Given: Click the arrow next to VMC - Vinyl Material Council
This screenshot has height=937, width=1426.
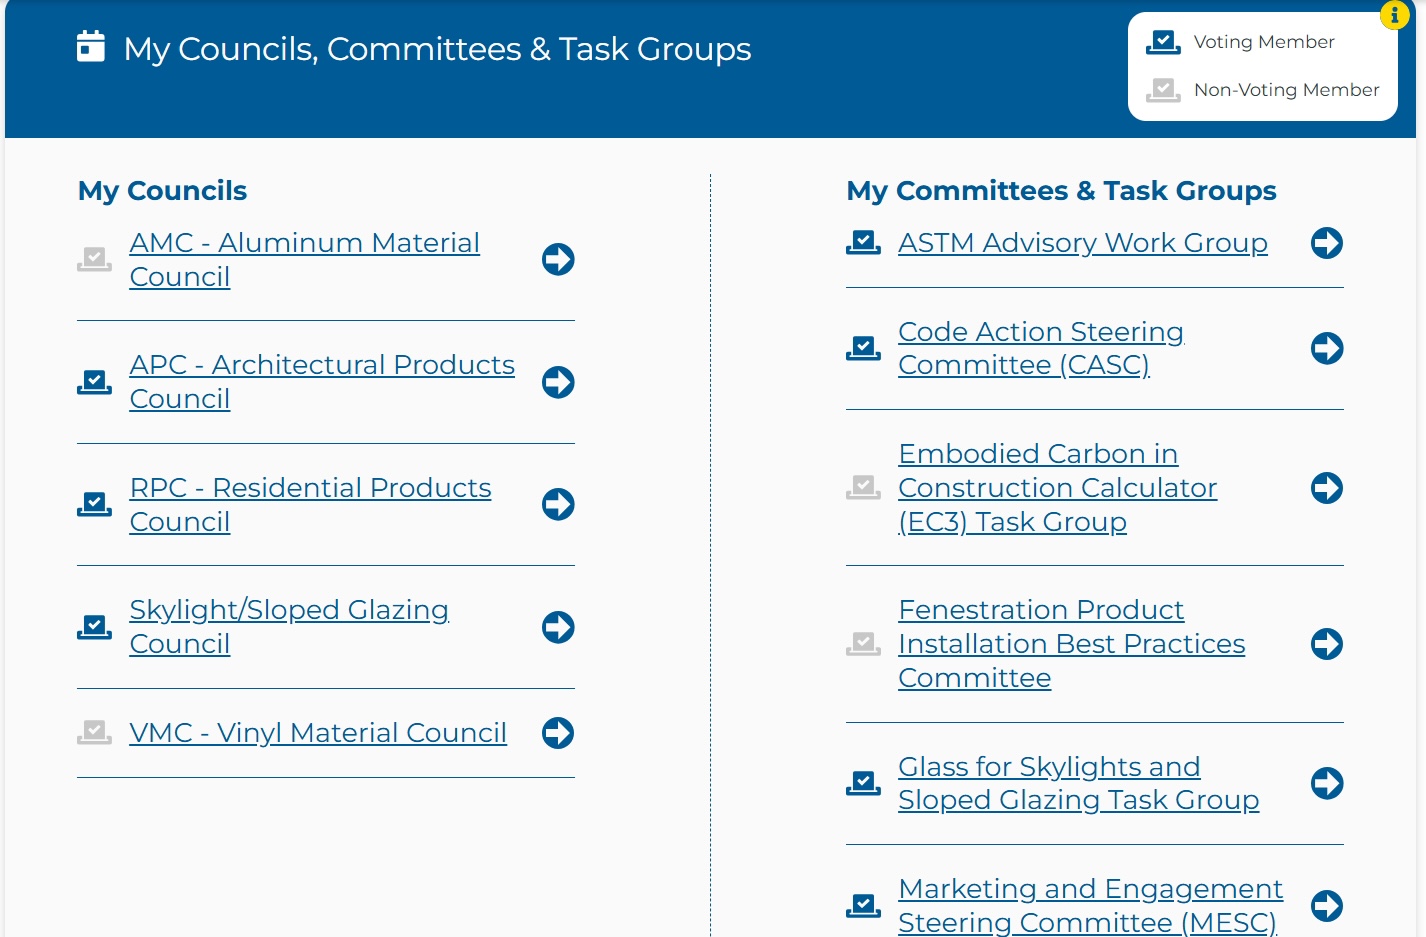Looking at the screenshot, I should [558, 733].
